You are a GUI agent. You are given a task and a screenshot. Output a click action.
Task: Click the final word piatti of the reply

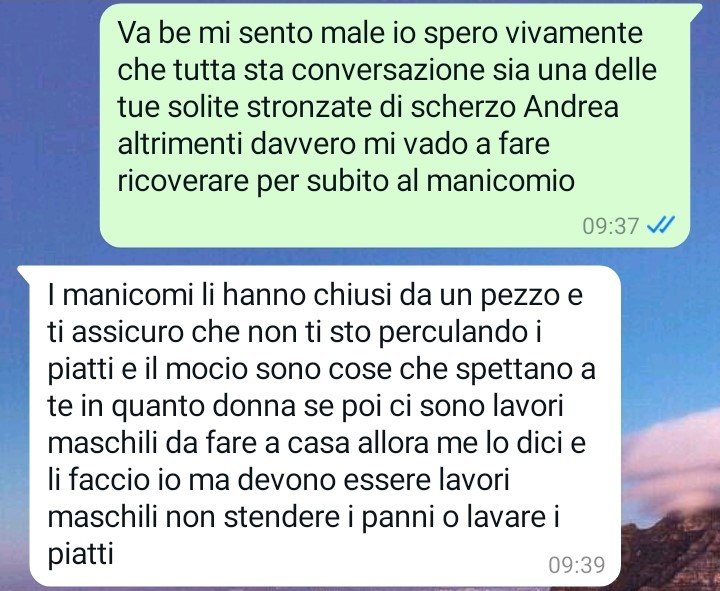tap(81, 555)
